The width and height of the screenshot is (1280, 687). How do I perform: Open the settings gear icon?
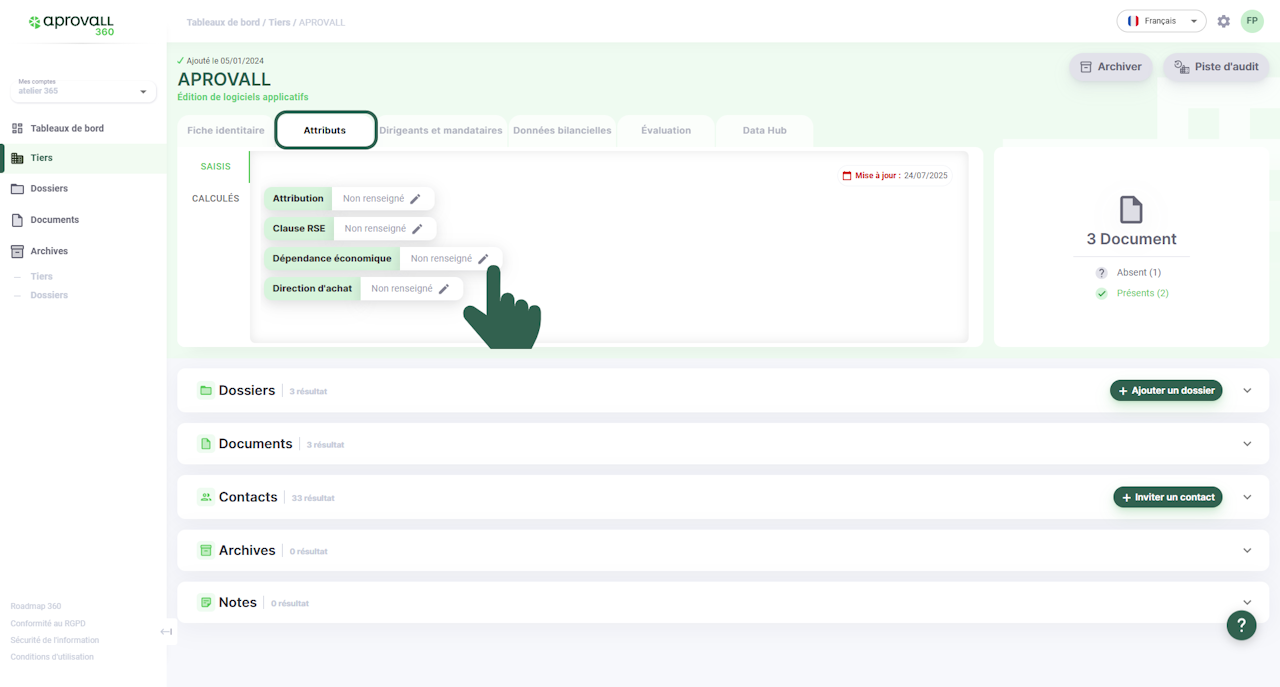pos(1223,21)
